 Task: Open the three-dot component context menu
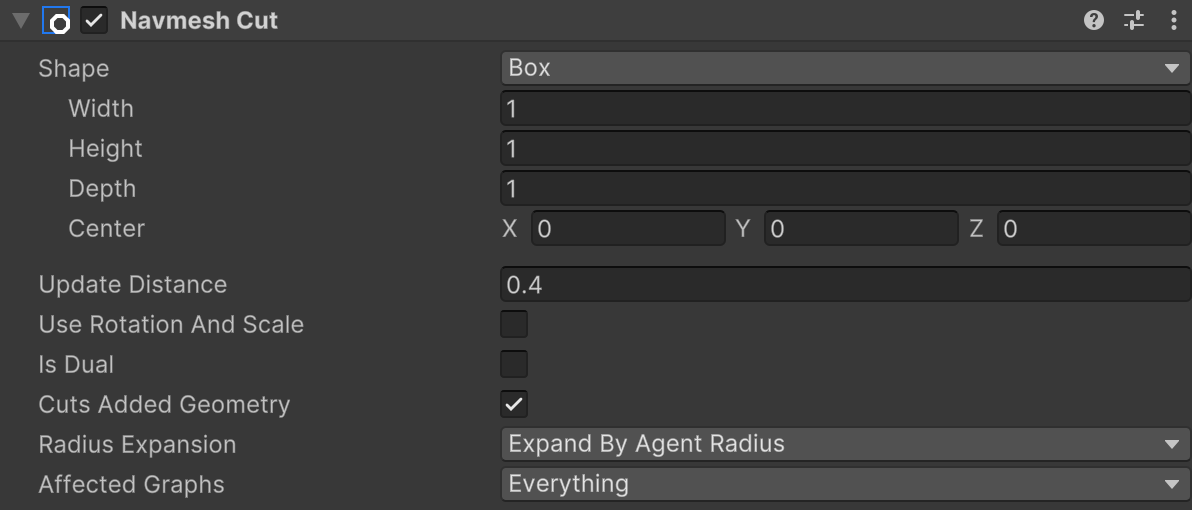[1173, 21]
